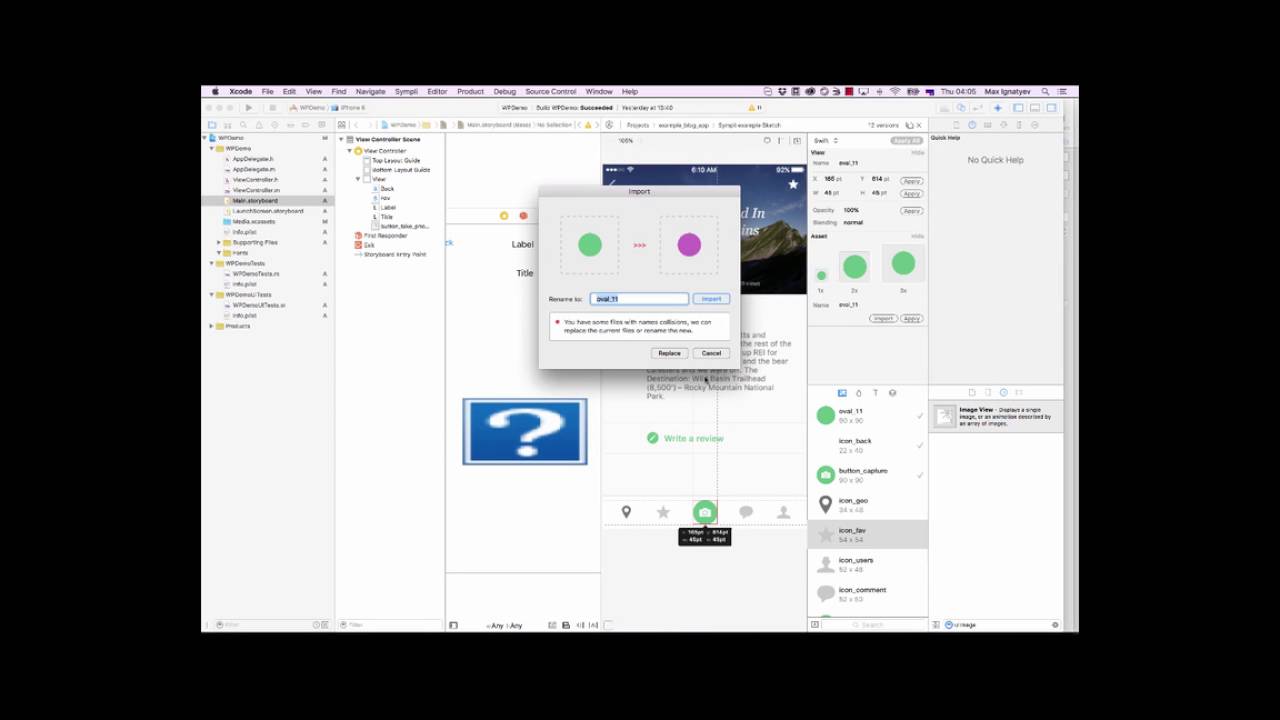This screenshot has width=1280, height=720.
Task: Select the images filter tab in Sympli assets
Action: coord(842,393)
